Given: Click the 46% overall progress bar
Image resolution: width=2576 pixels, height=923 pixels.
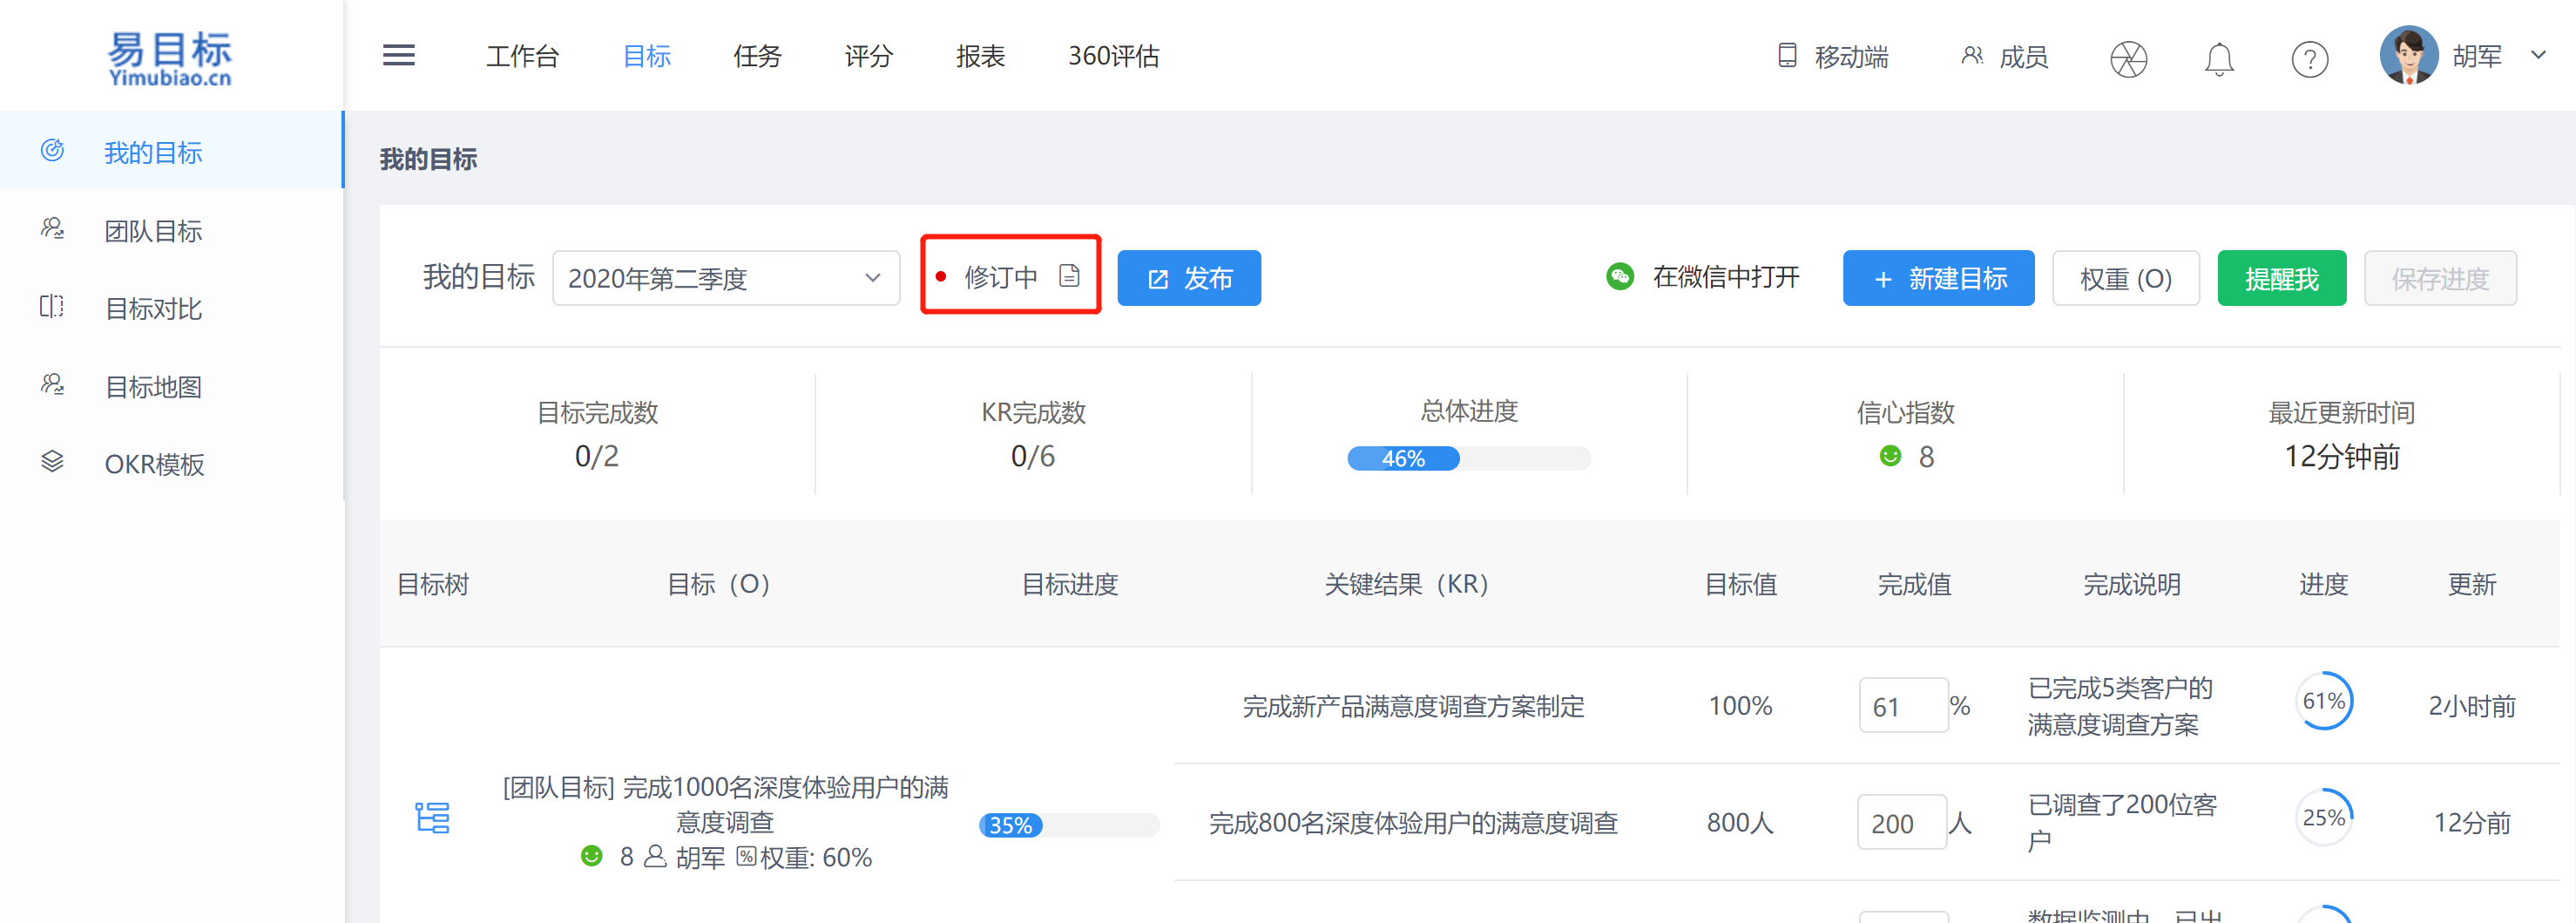Looking at the screenshot, I should click(1468, 458).
